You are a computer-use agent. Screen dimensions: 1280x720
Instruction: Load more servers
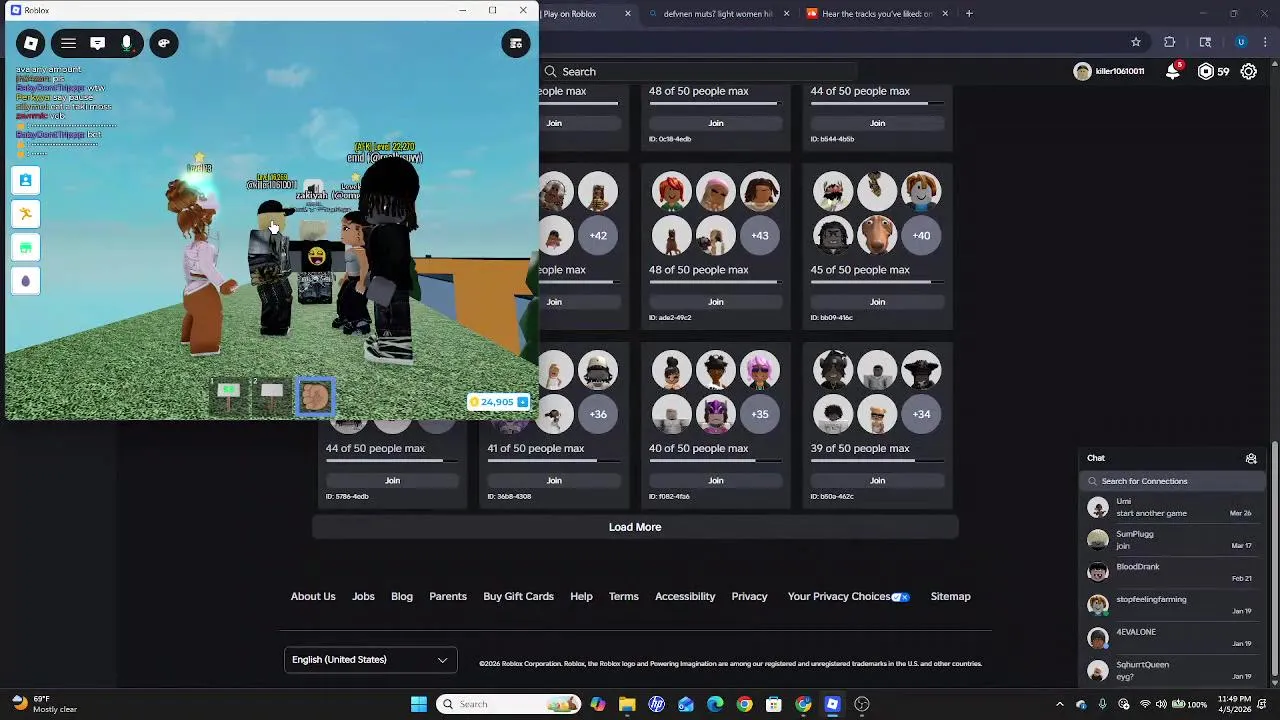point(635,527)
